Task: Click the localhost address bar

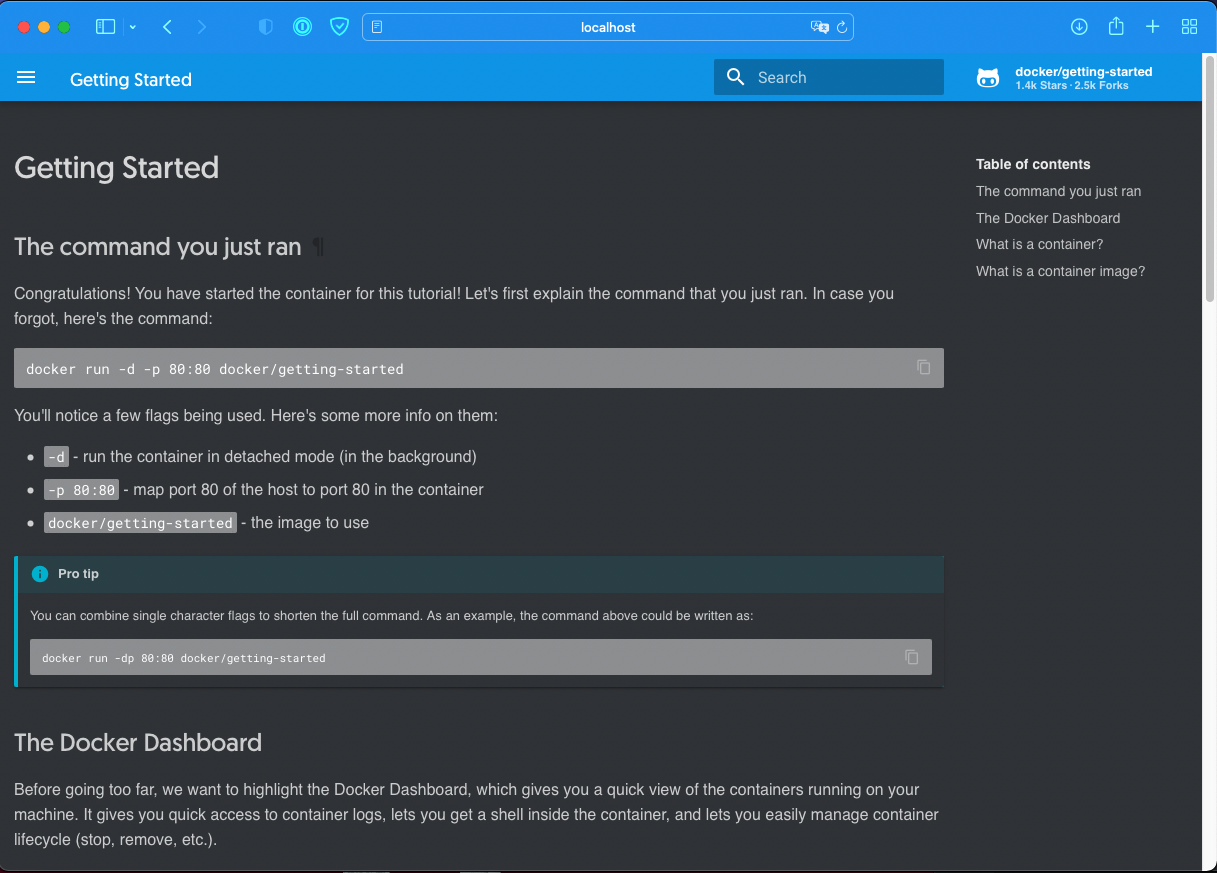Action: (608, 27)
